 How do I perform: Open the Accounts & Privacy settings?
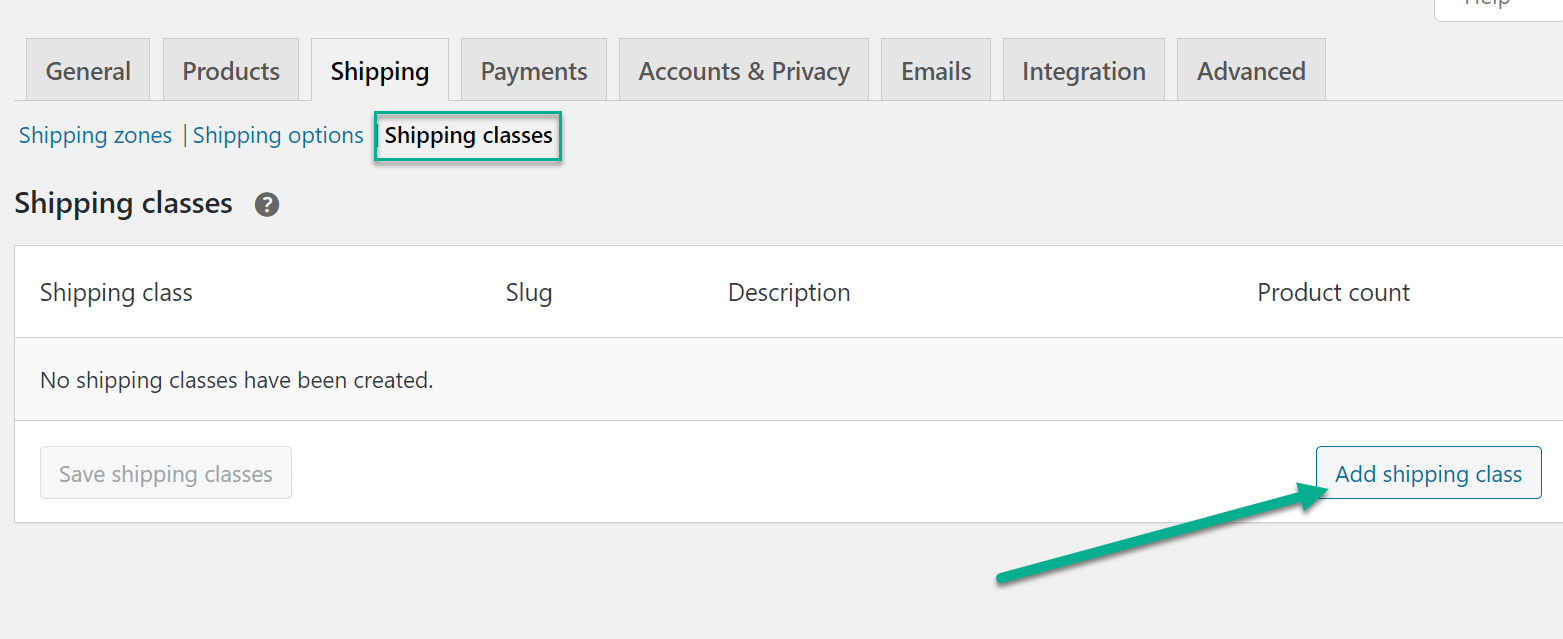click(743, 69)
